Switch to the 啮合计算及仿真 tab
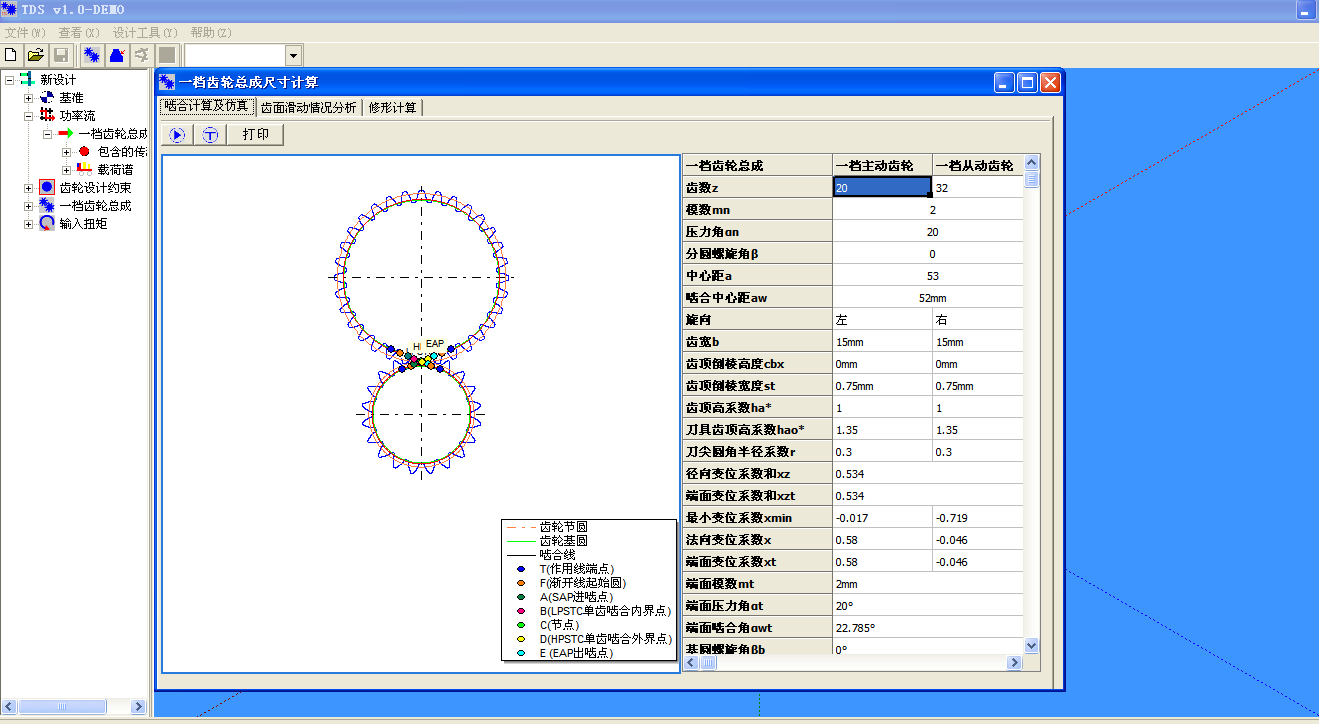This screenshot has width=1319, height=724. [206, 106]
